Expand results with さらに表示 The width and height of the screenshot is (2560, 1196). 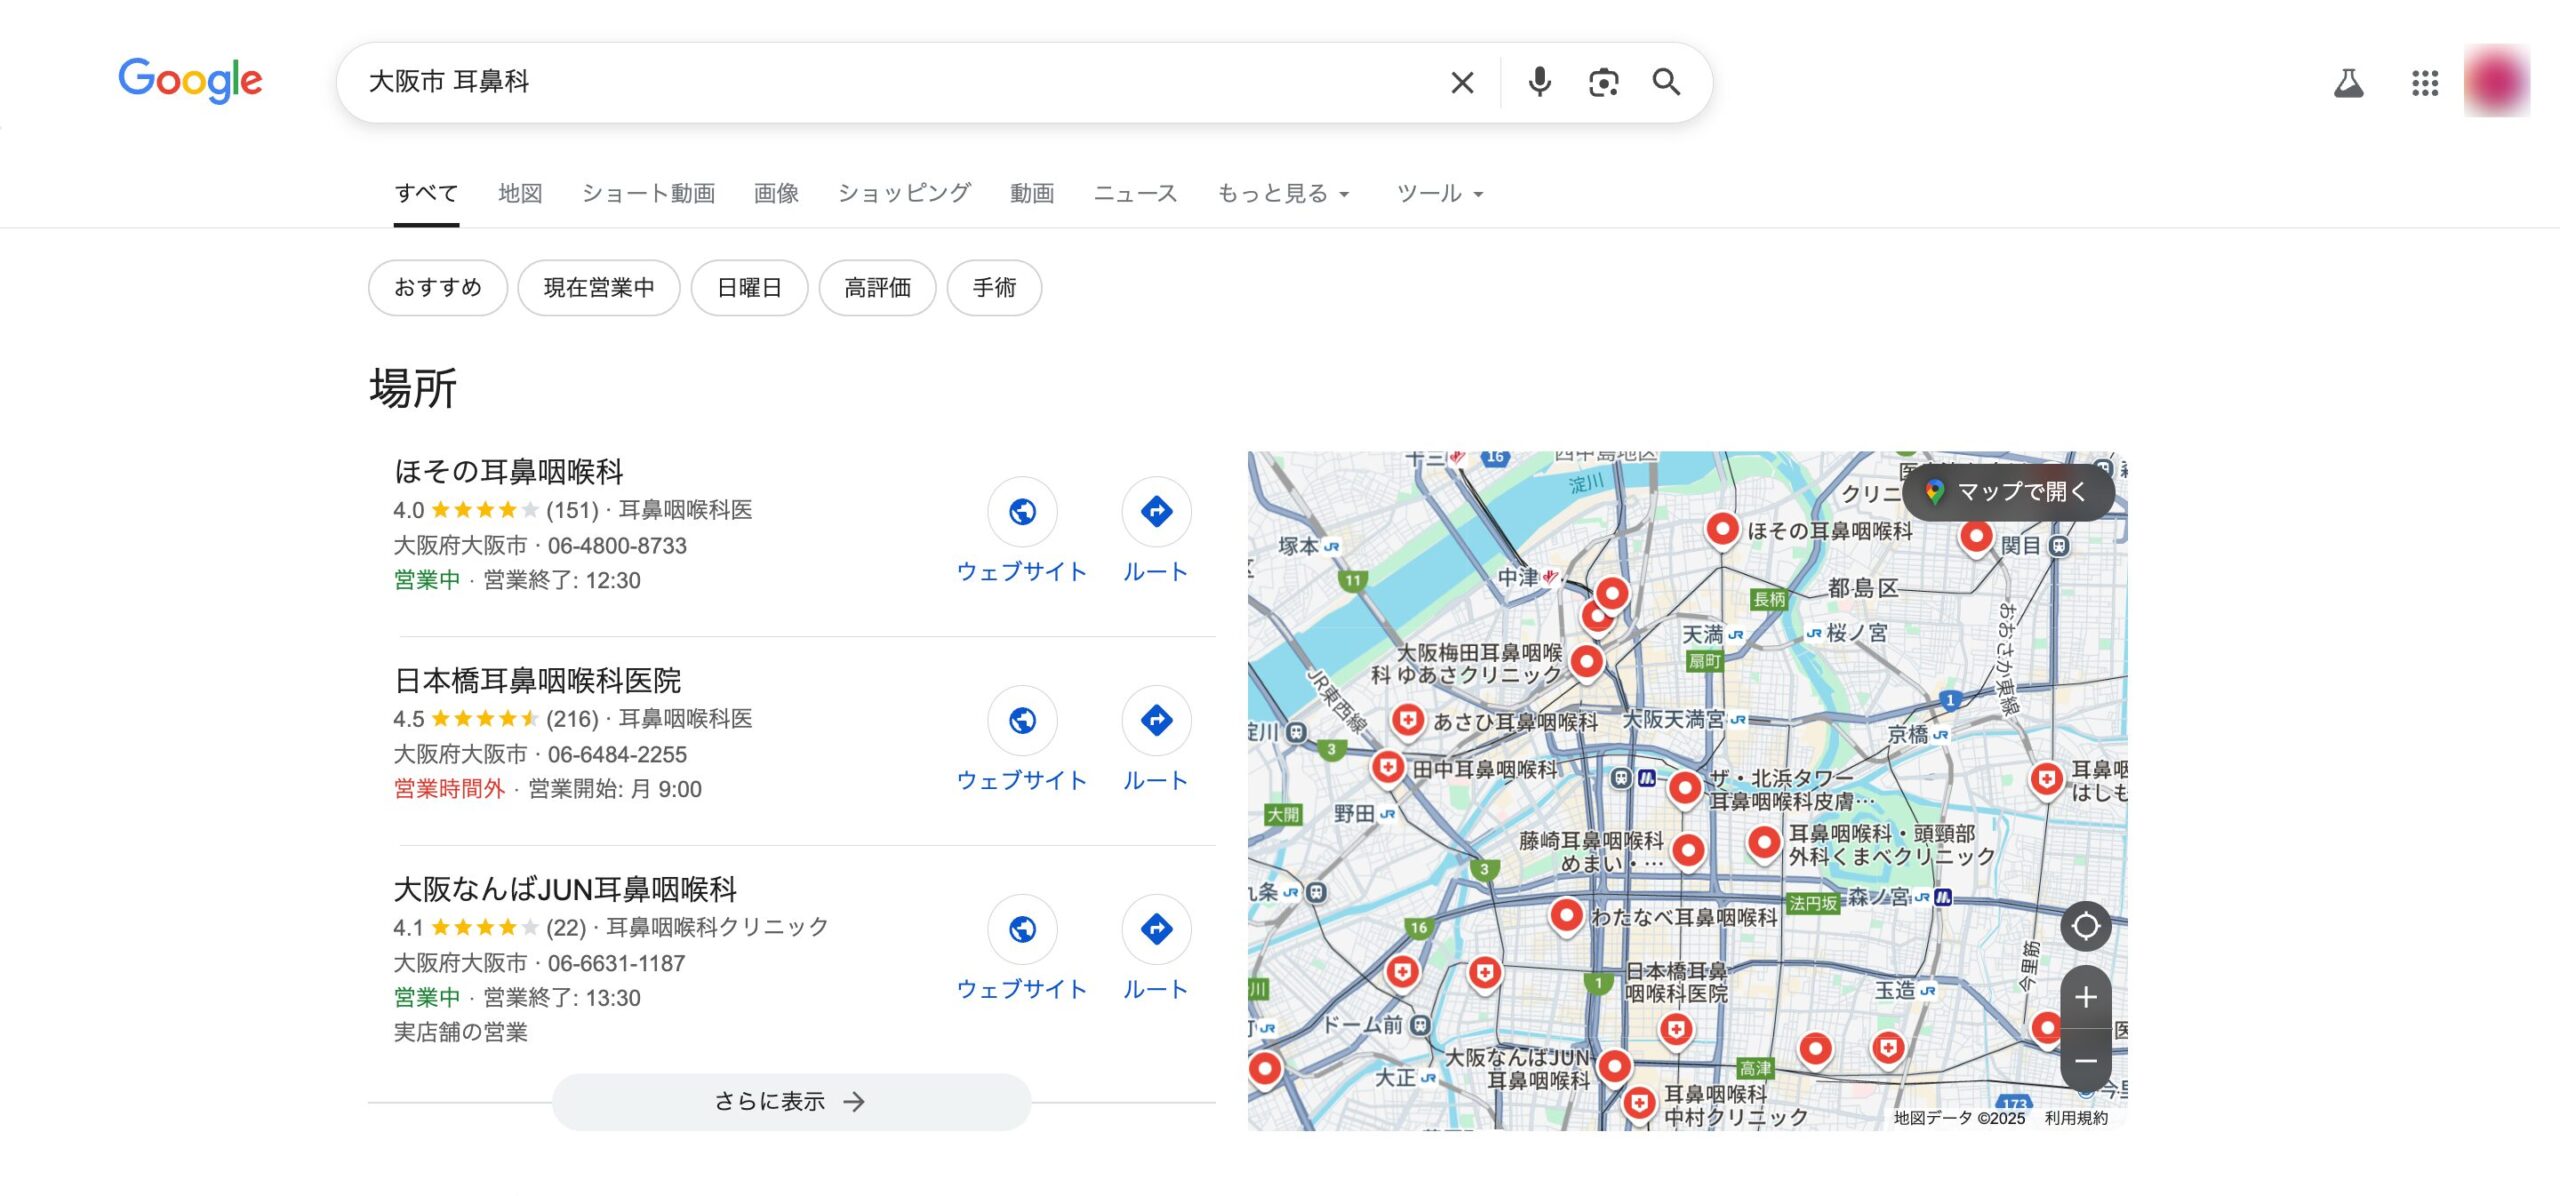790,1101
